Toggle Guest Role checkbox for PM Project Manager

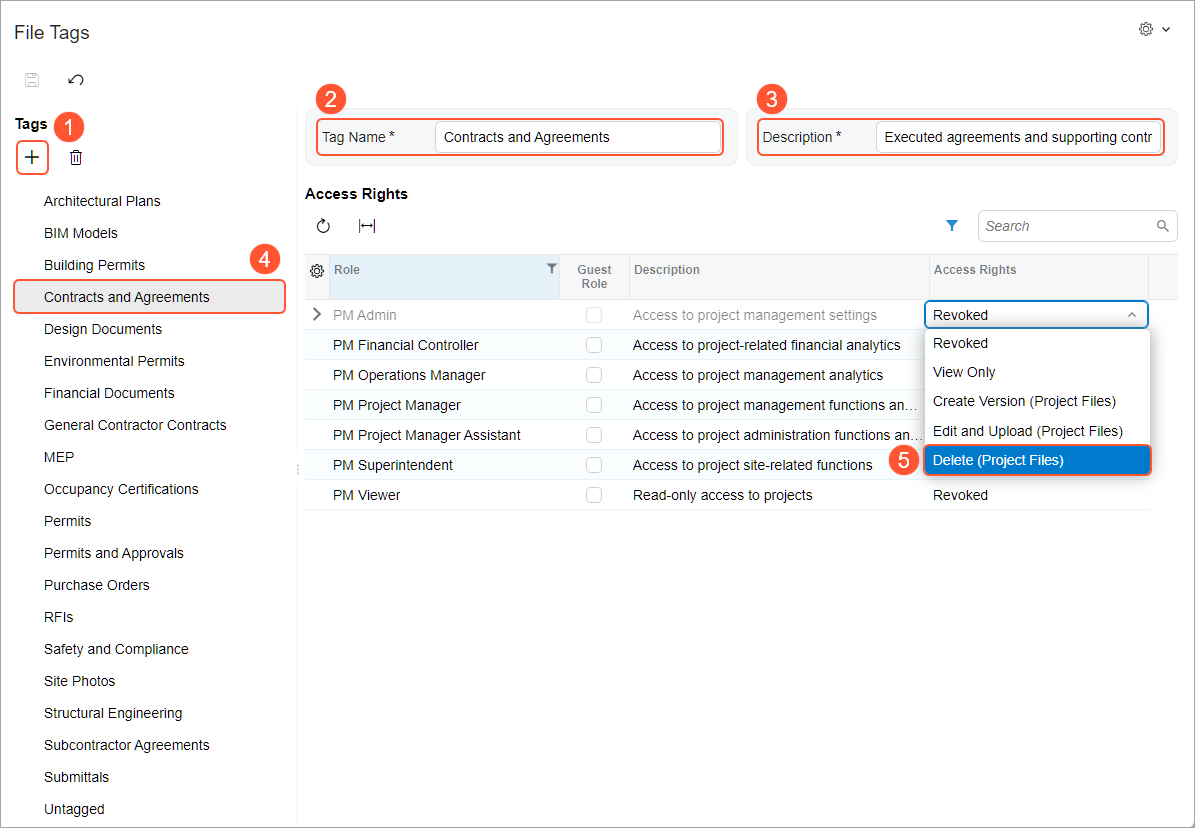[594, 405]
